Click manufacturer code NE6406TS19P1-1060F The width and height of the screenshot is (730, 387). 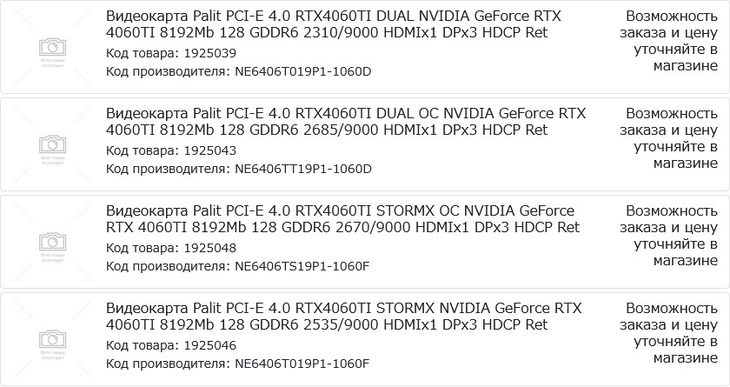pyautogui.click(x=302, y=266)
